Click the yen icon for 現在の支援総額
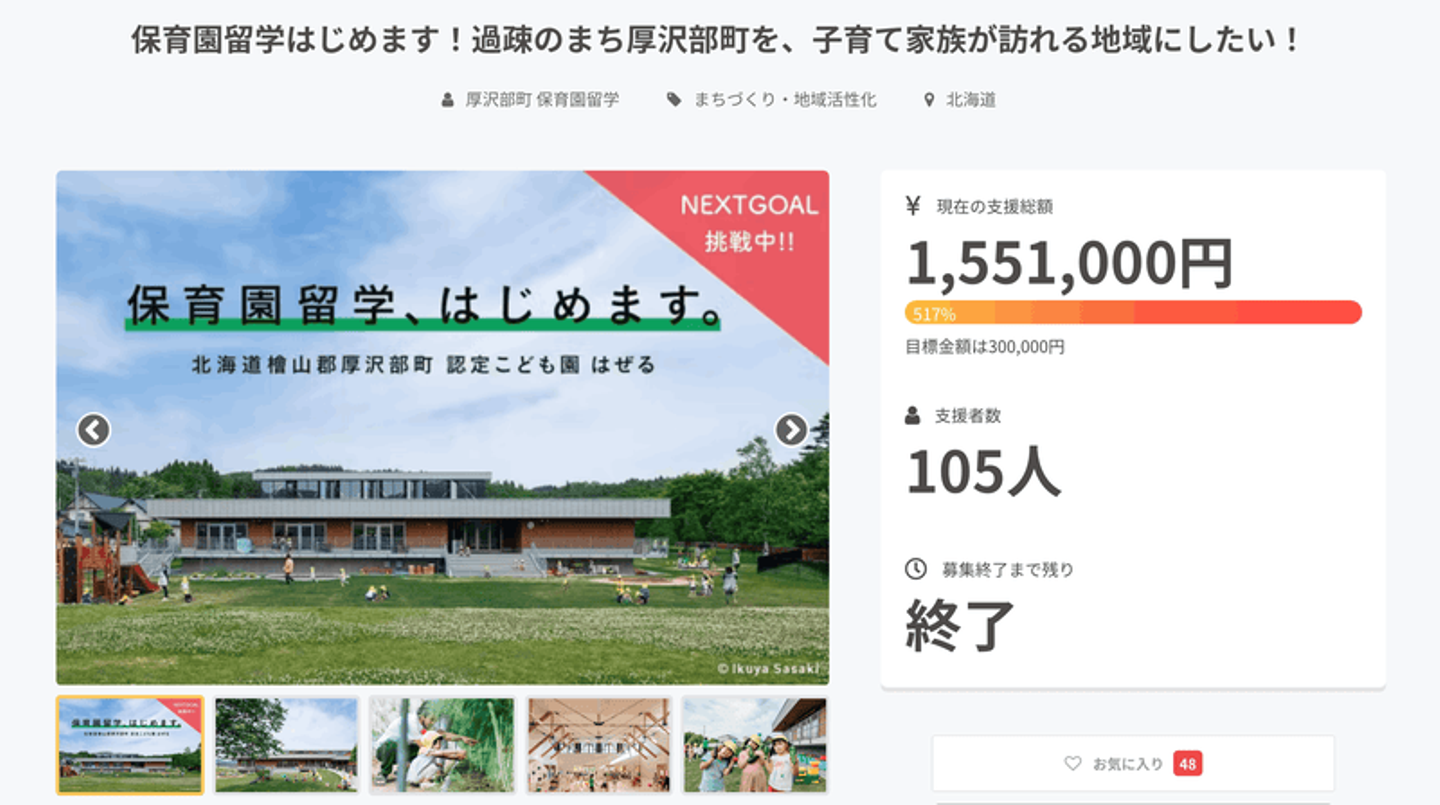This screenshot has height=805, width=1440. pyautogui.click(x=912, y=206)
